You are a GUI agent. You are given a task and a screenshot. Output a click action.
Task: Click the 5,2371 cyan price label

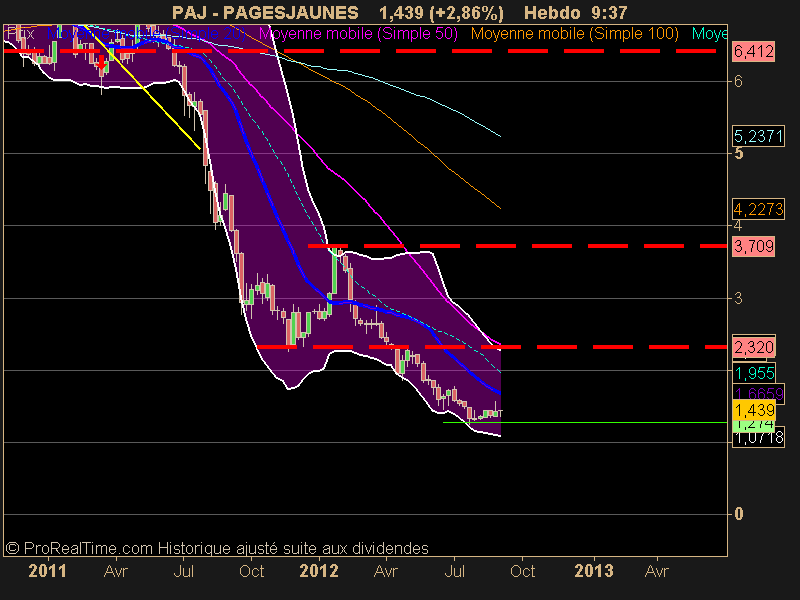click(x=758, y=136)
